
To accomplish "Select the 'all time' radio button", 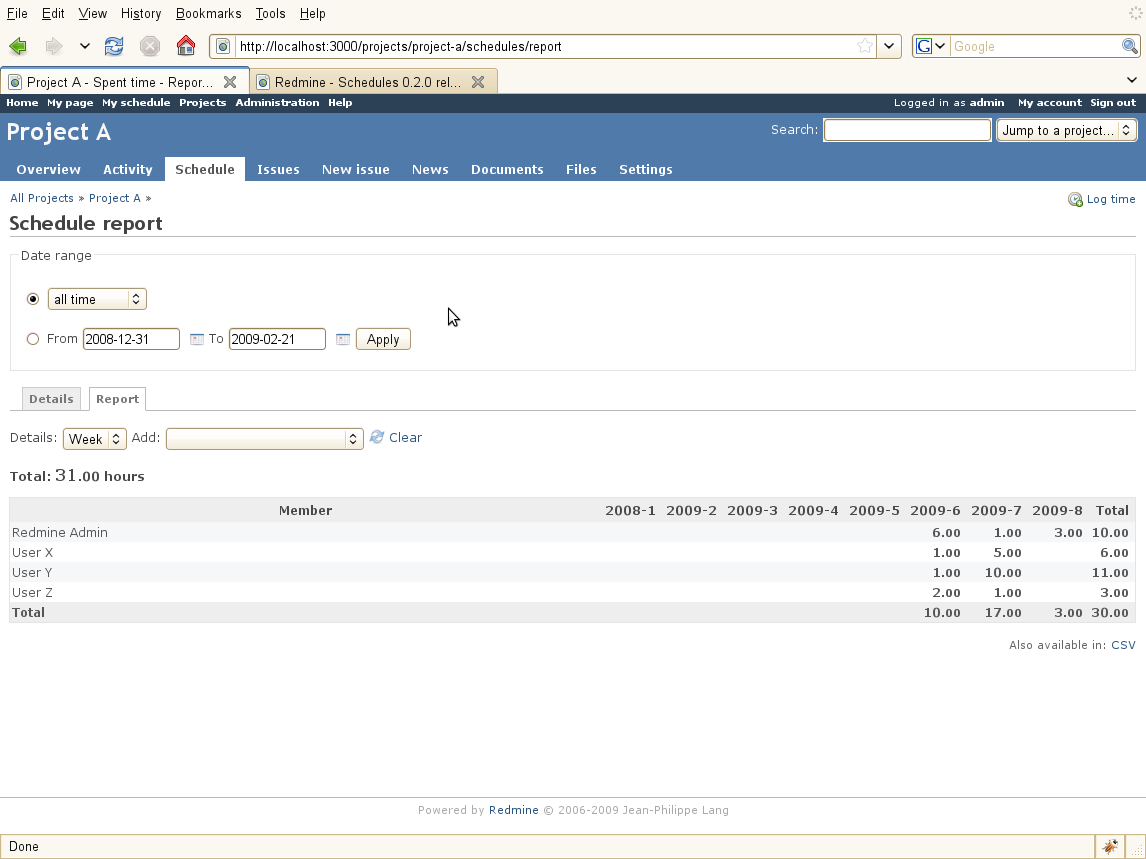I will pyautogui.click(x=33, y=299).
